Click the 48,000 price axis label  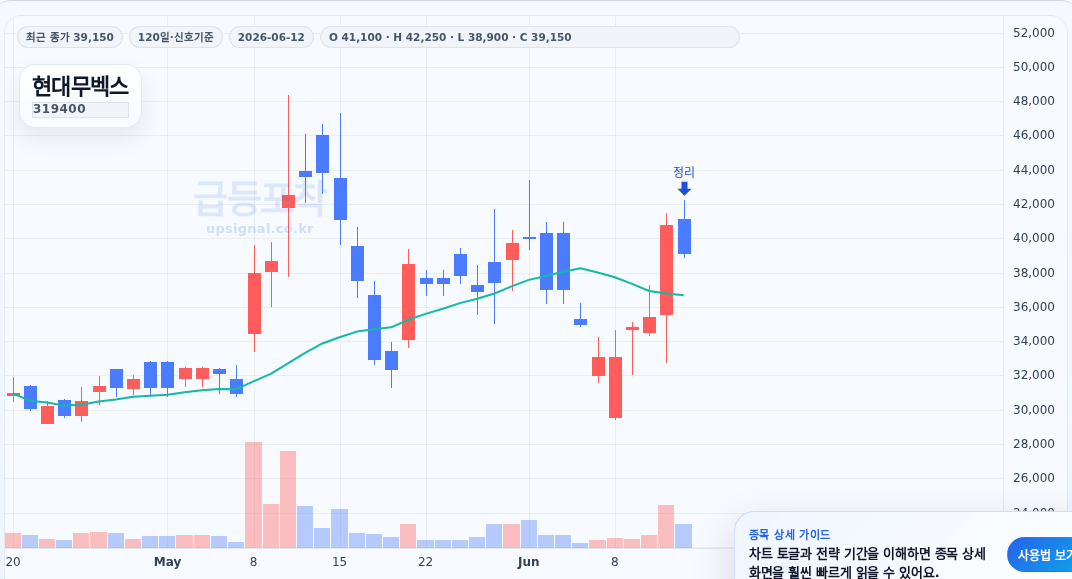[x=1034, y=100]
